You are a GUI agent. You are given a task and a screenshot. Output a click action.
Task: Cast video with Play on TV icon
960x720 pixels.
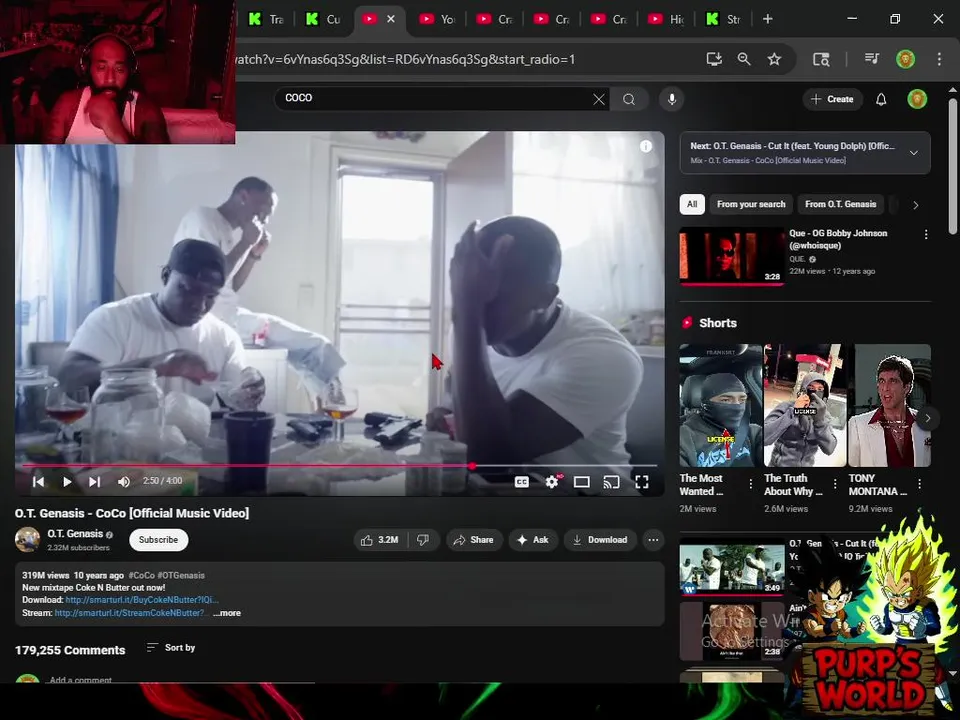click(611, 482)
